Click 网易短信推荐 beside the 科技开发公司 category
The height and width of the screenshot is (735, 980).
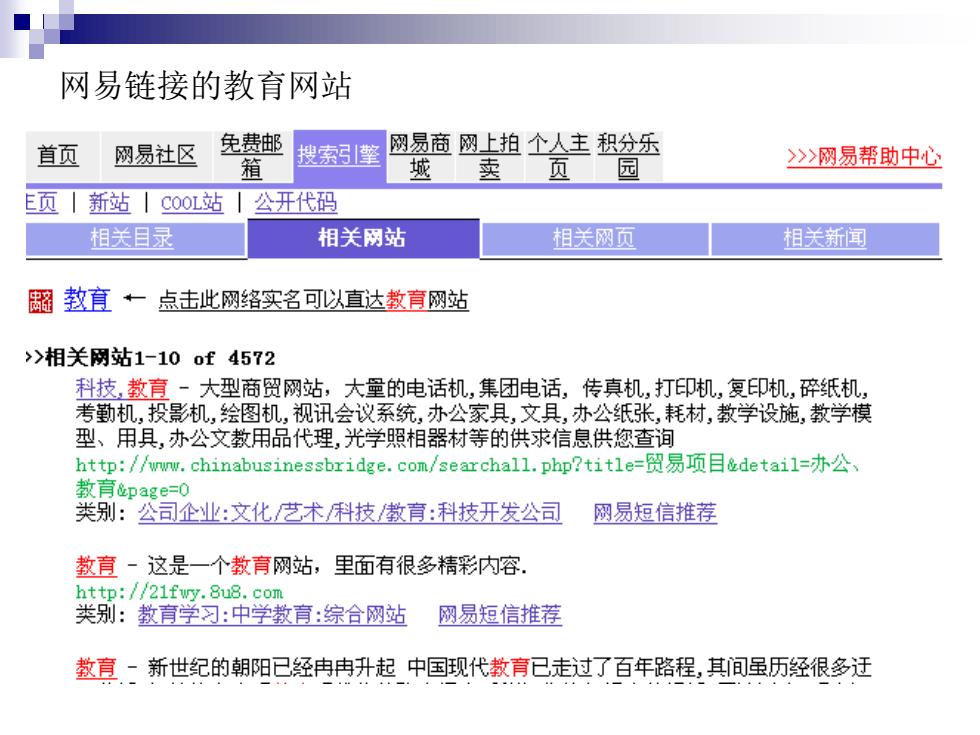click(x=655, y=513)
